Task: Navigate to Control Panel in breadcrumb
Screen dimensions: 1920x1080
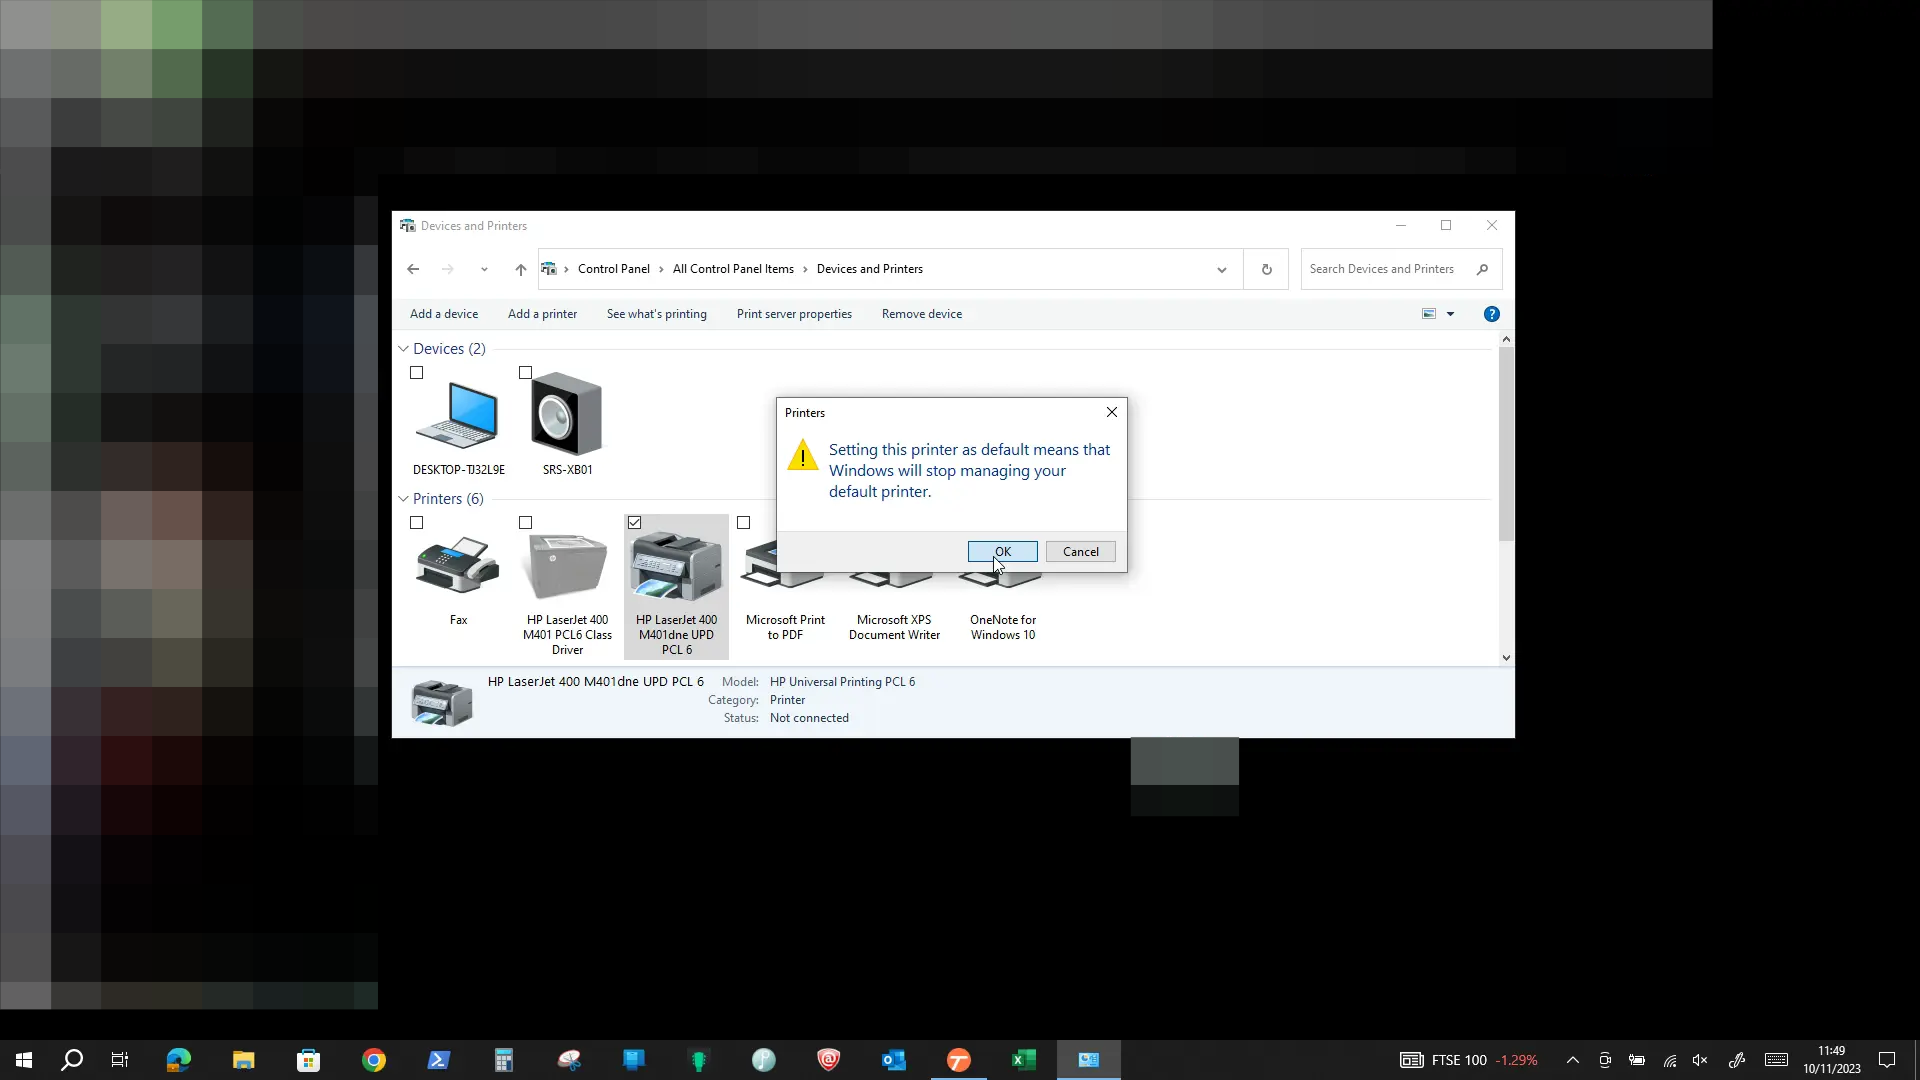Action: click(613, 269)
